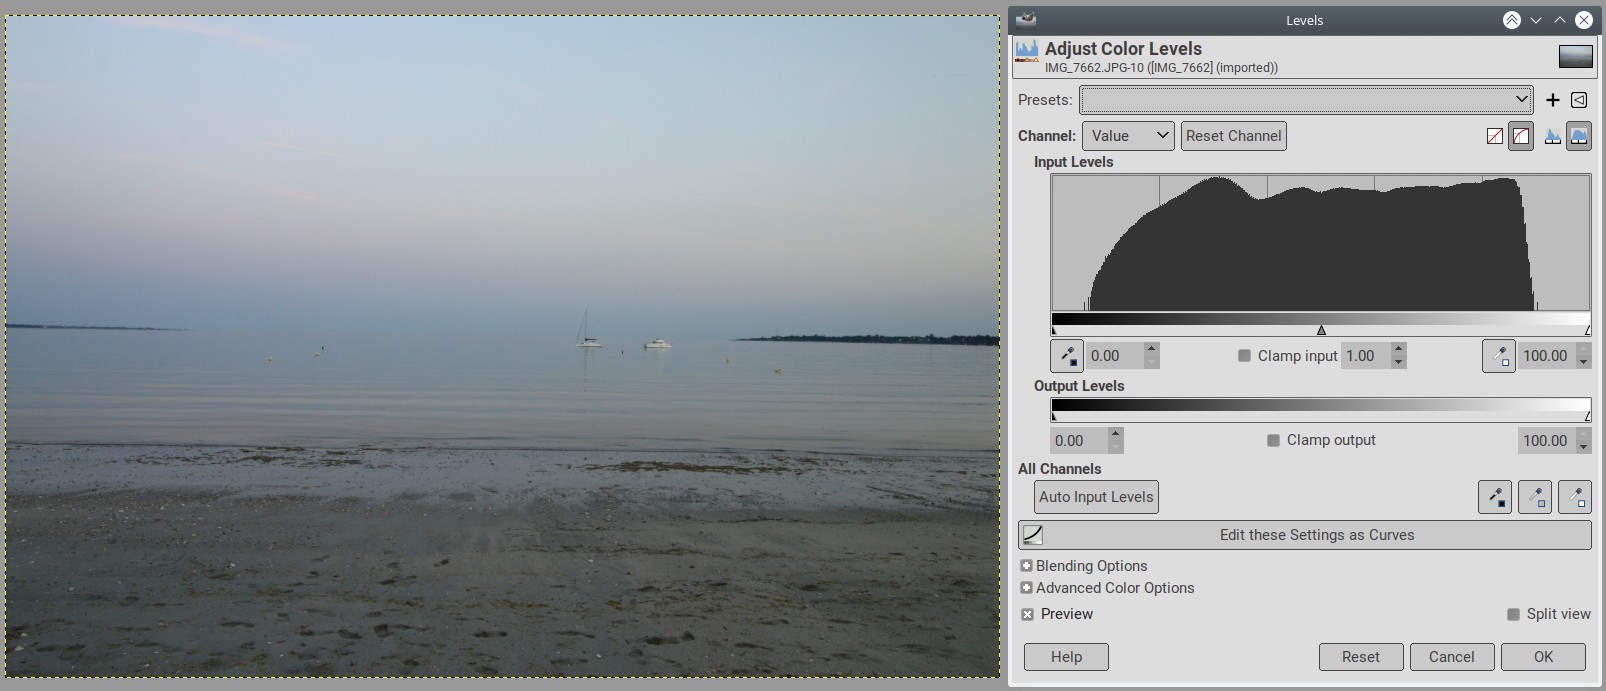Increase input black level with up arrow
This screenshot has width=1606, height=691.
pyautogui.click(x=1152, y=349)
